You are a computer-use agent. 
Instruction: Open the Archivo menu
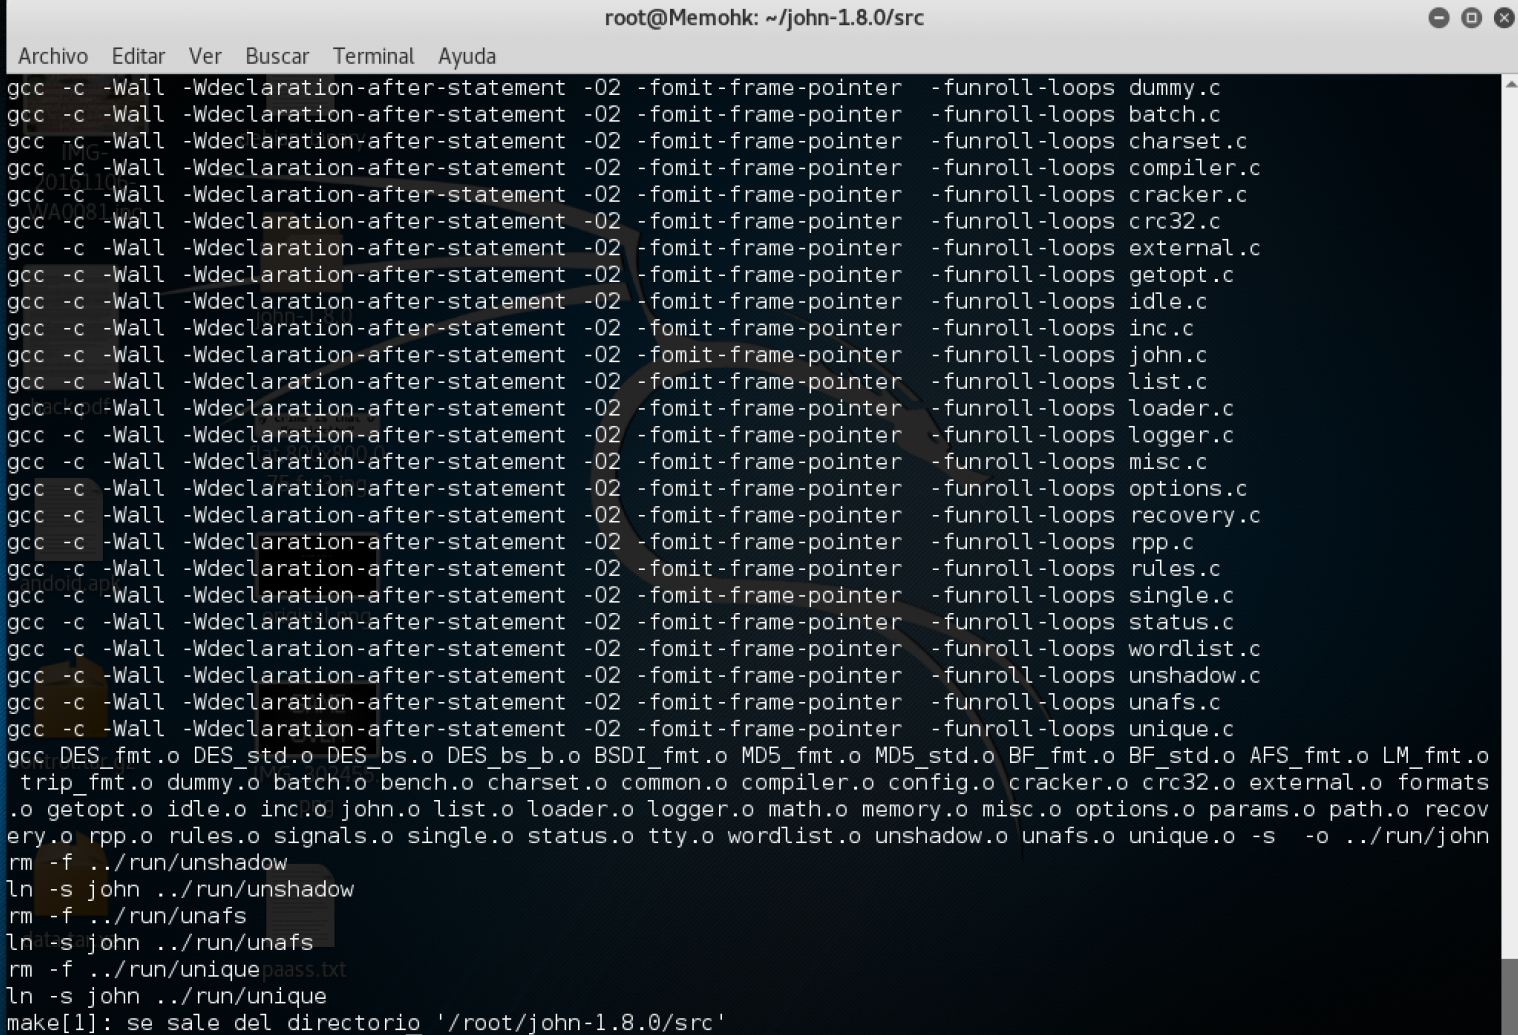pyautogui.click(x=52, y=56)
